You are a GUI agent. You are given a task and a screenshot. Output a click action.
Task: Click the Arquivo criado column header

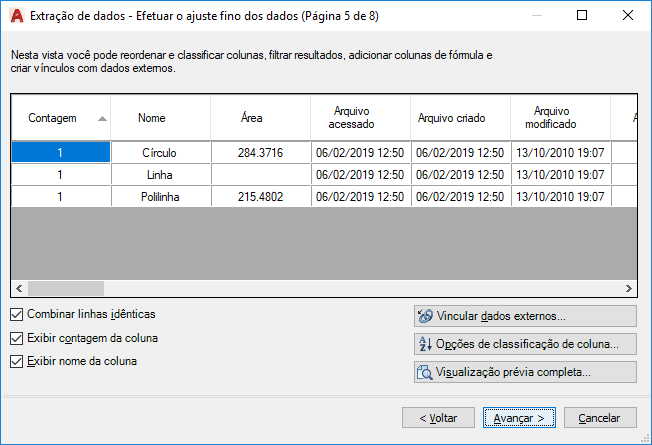[x=451, y=118]
